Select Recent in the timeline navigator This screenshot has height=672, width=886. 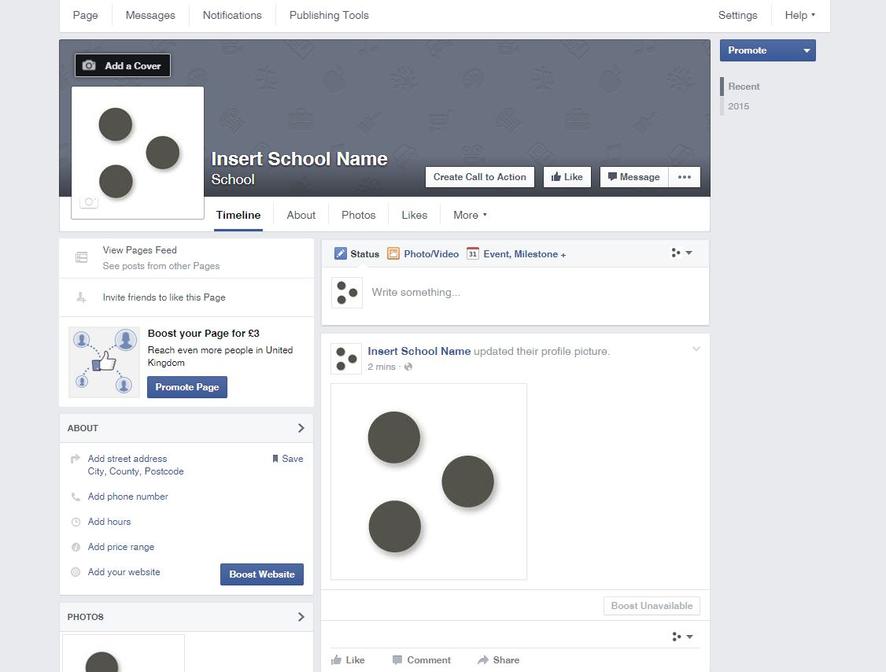pyautogui.click(x=744, y=86)
